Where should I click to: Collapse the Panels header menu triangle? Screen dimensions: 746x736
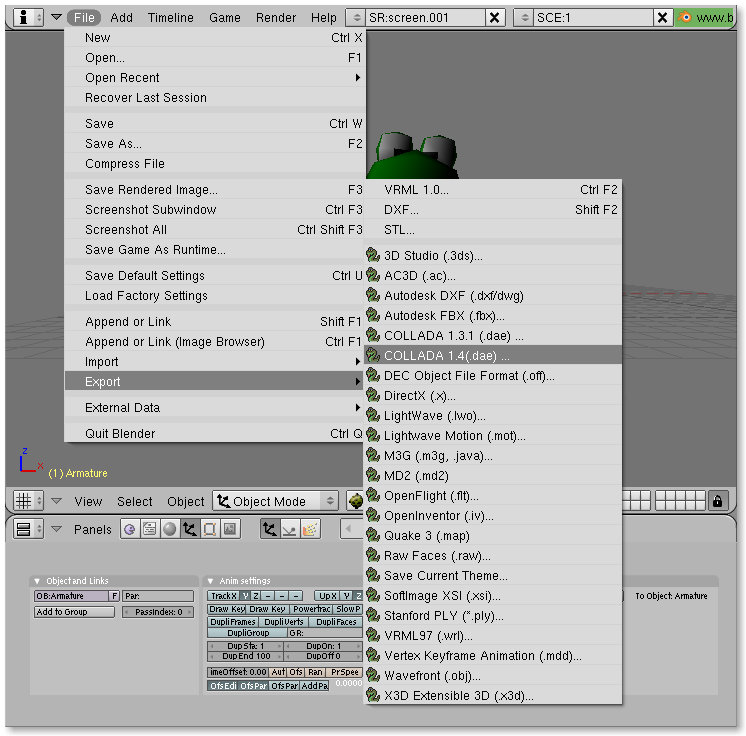point(56,529)
